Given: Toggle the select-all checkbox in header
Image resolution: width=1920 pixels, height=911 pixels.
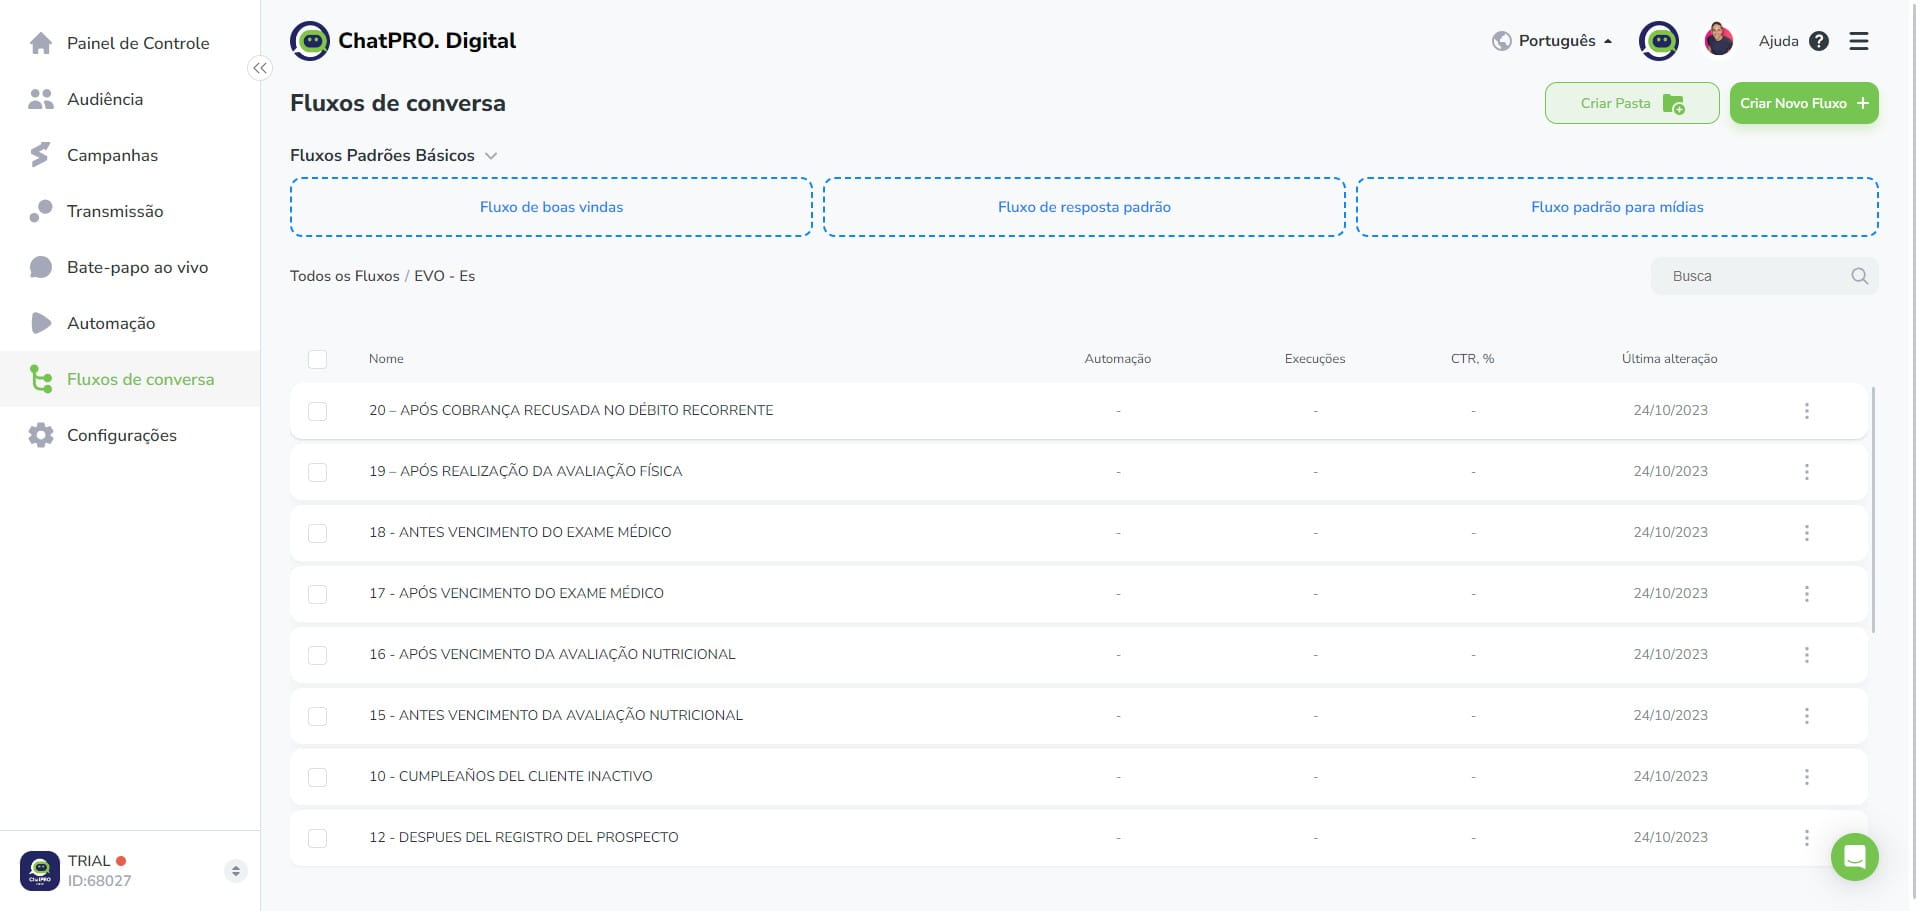Looking at the screenshot, I should [318, 359].
